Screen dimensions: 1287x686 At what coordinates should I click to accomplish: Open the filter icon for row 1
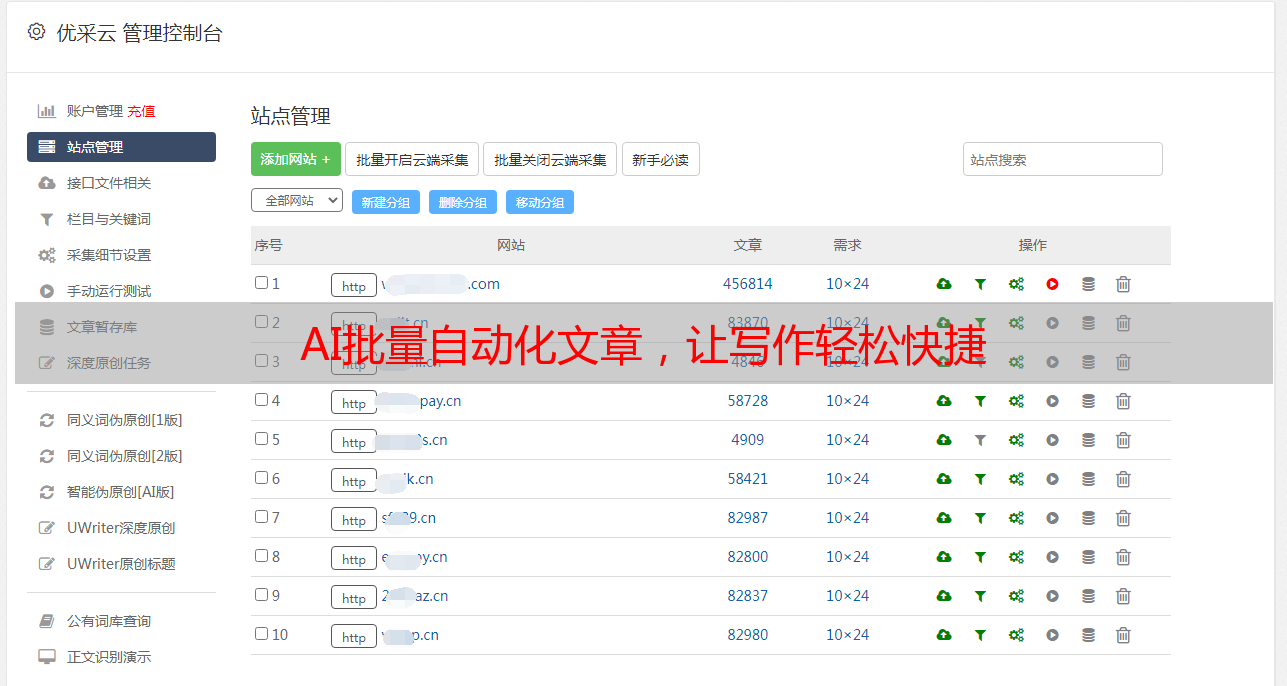(980, 284)
